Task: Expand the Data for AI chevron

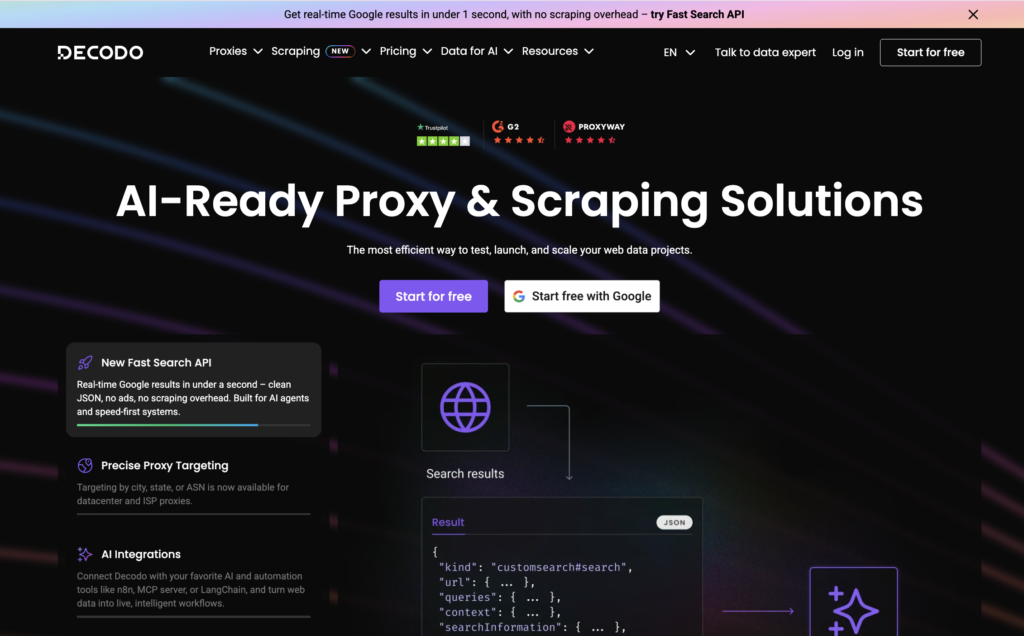Action: point(508,51)
